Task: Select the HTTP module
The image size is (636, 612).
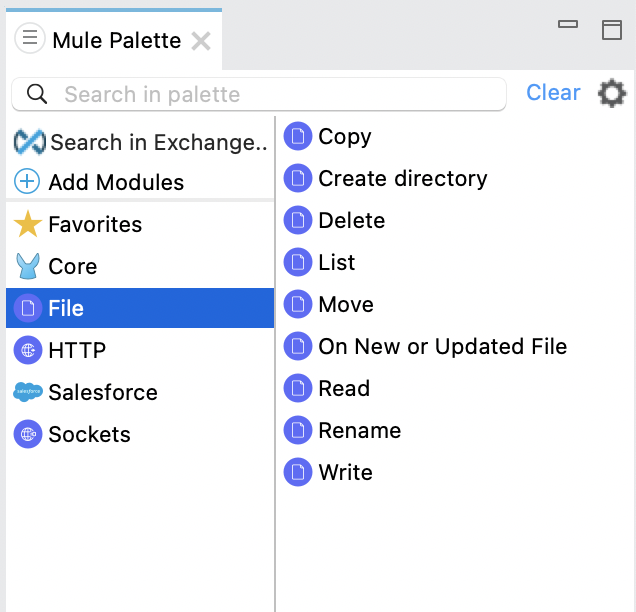Action: [x=140, y=350]
